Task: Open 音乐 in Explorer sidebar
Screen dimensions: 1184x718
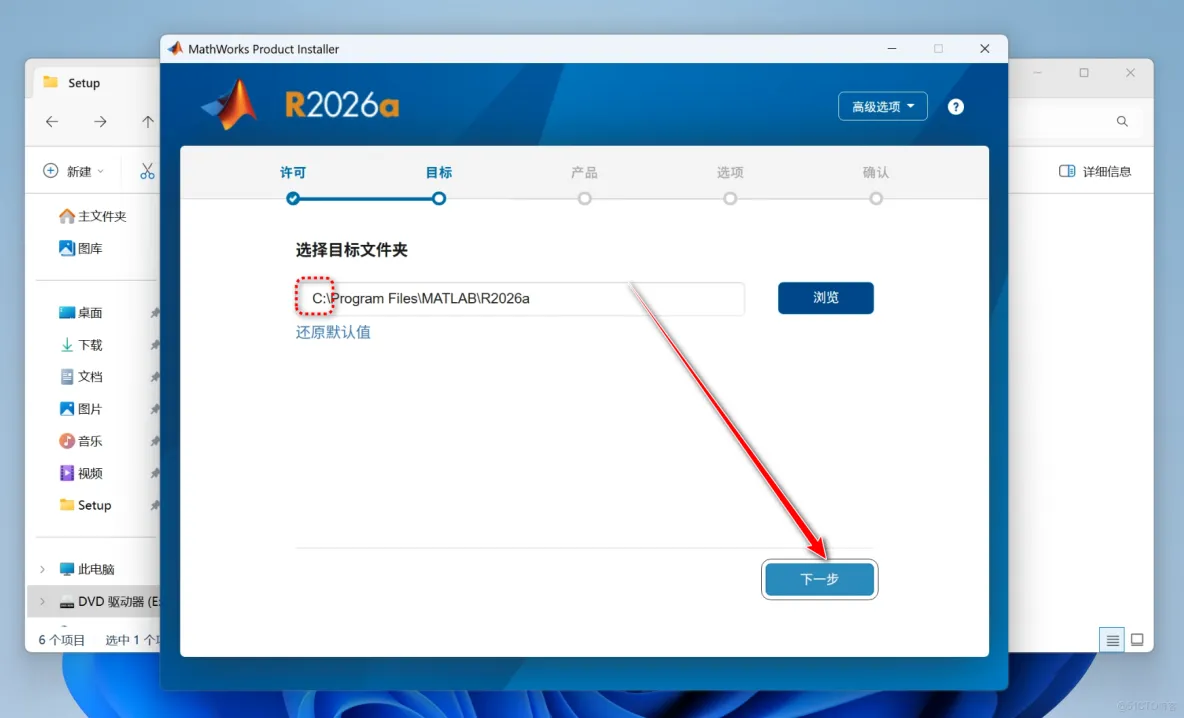Action: [81, 441]
